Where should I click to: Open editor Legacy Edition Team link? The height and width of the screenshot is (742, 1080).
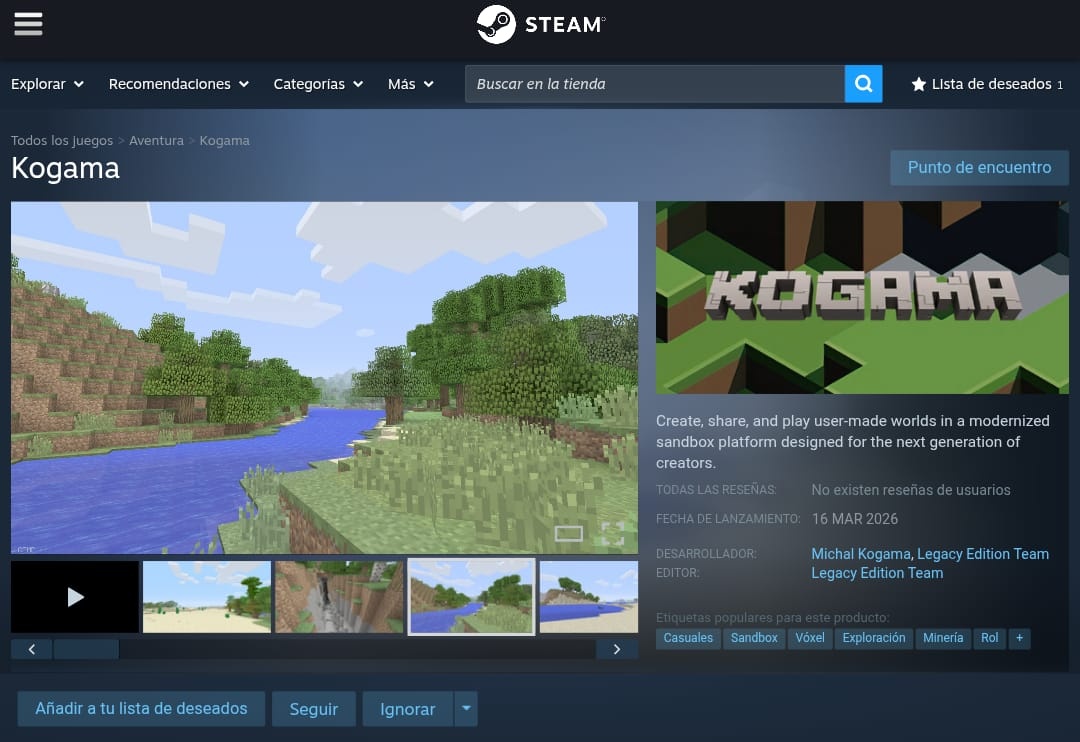pos(877,573)
